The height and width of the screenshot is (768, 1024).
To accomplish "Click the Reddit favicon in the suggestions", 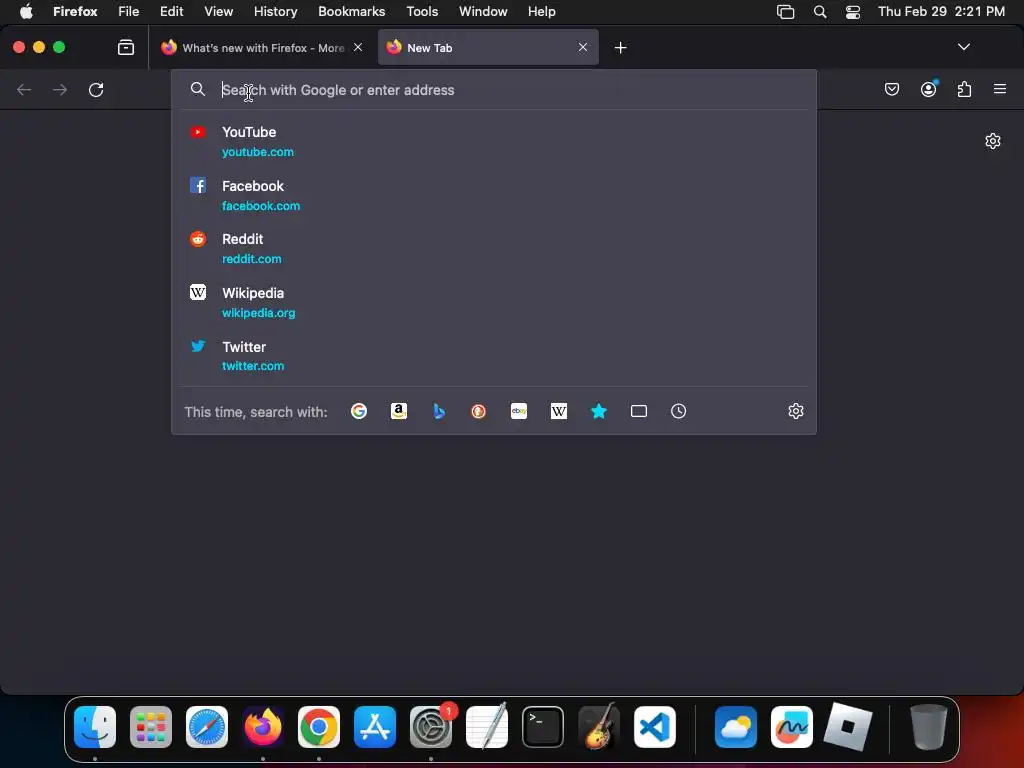I will pyautogui.click(x=198, y=239).
